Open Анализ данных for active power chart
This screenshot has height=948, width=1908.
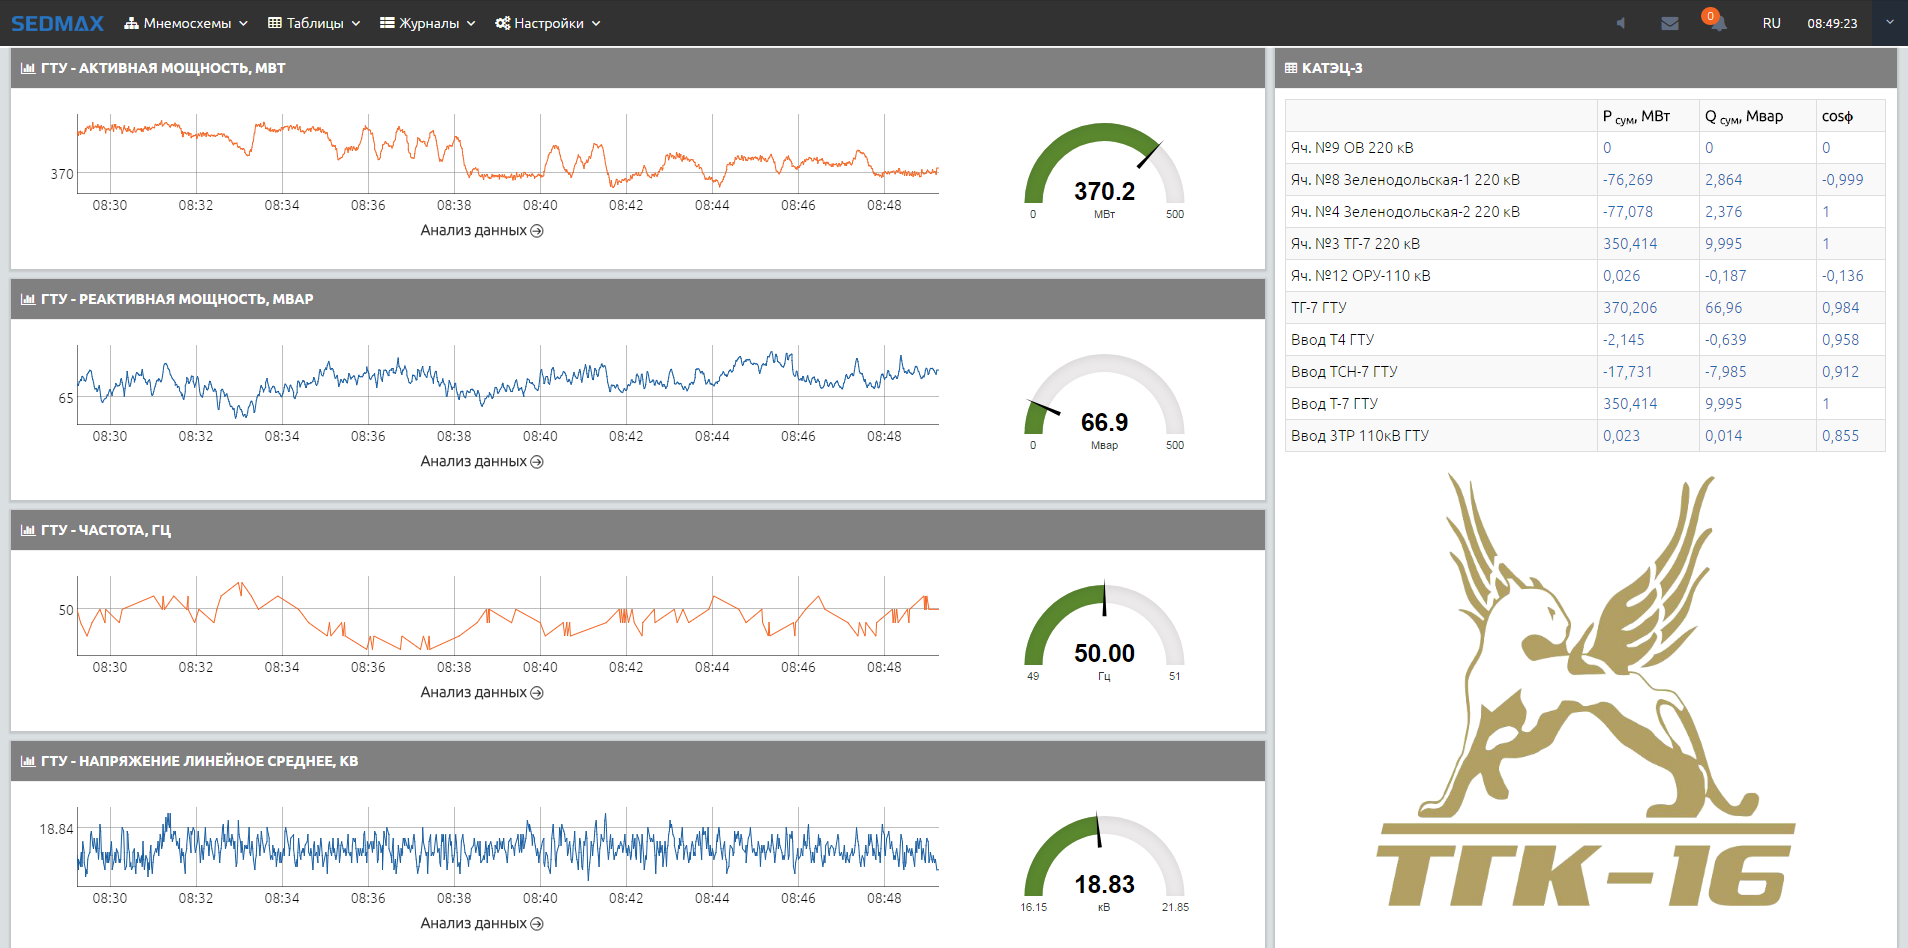coord(481,230)
